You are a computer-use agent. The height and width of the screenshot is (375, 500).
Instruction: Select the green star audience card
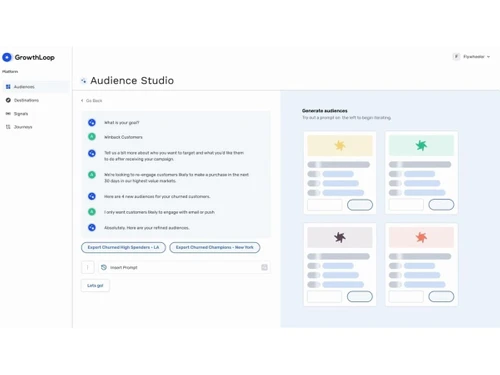pyautogui.click(x=421, y=173)
